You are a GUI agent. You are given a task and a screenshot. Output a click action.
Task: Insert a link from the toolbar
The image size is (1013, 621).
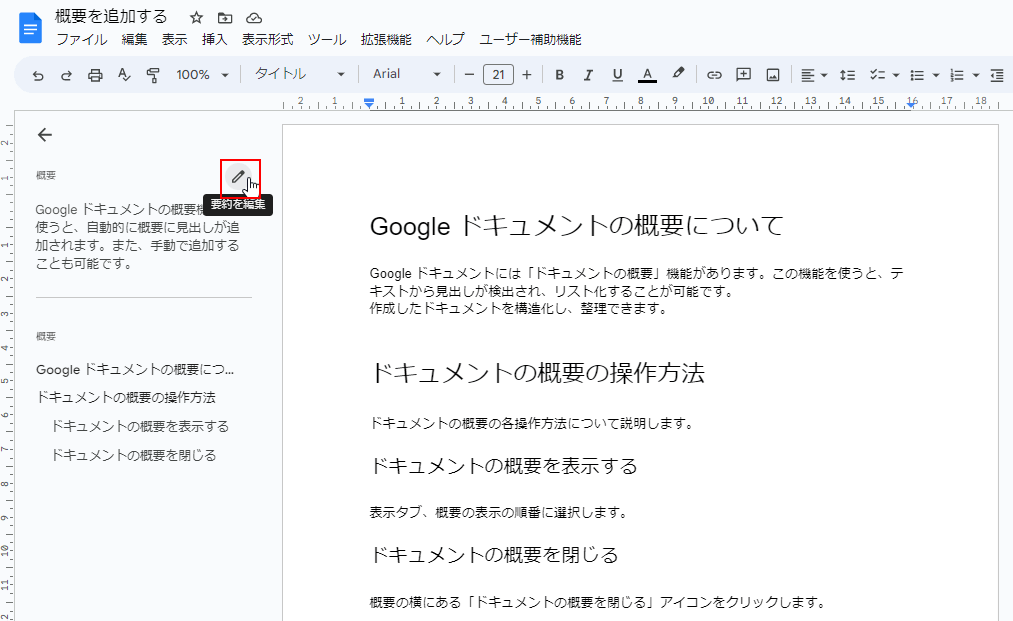(714, 75)
